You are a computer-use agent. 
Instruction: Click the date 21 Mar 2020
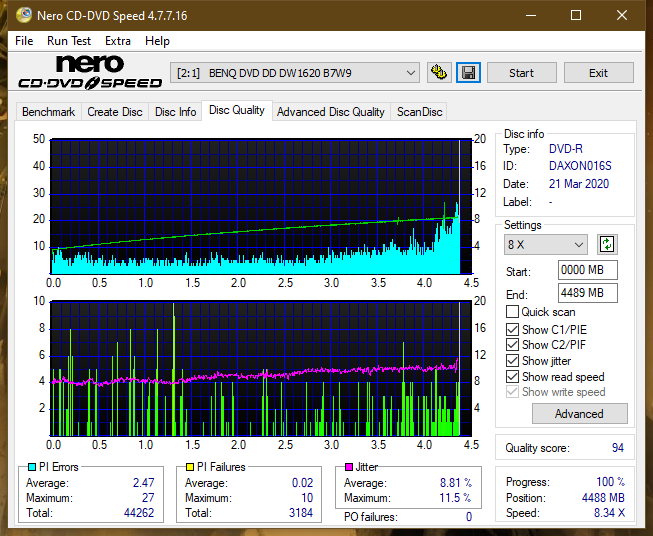pos(579,184)
